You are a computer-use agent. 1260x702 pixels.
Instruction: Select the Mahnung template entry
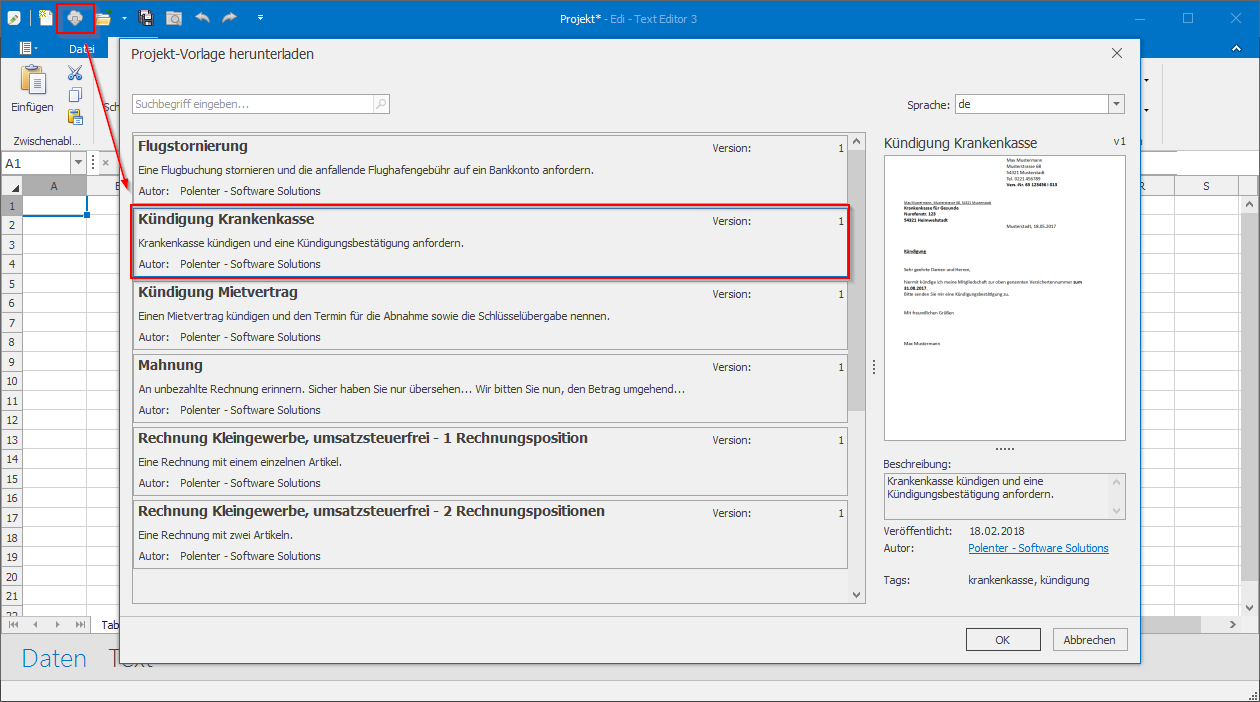pos(490,387)
